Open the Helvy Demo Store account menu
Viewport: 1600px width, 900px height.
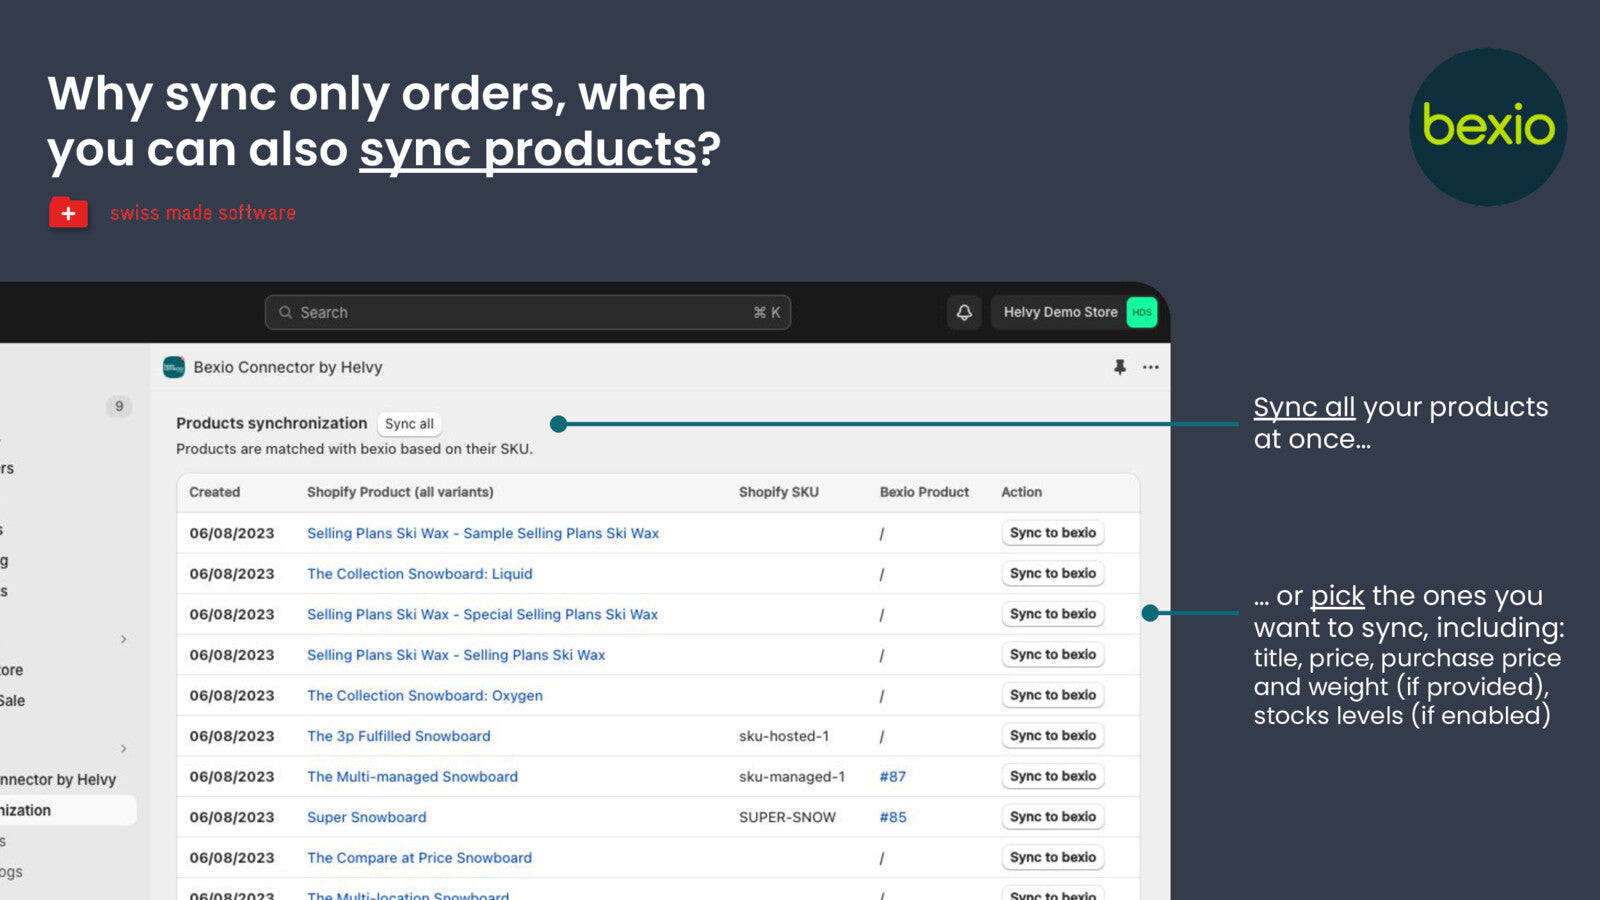(x=1075, y=312)
